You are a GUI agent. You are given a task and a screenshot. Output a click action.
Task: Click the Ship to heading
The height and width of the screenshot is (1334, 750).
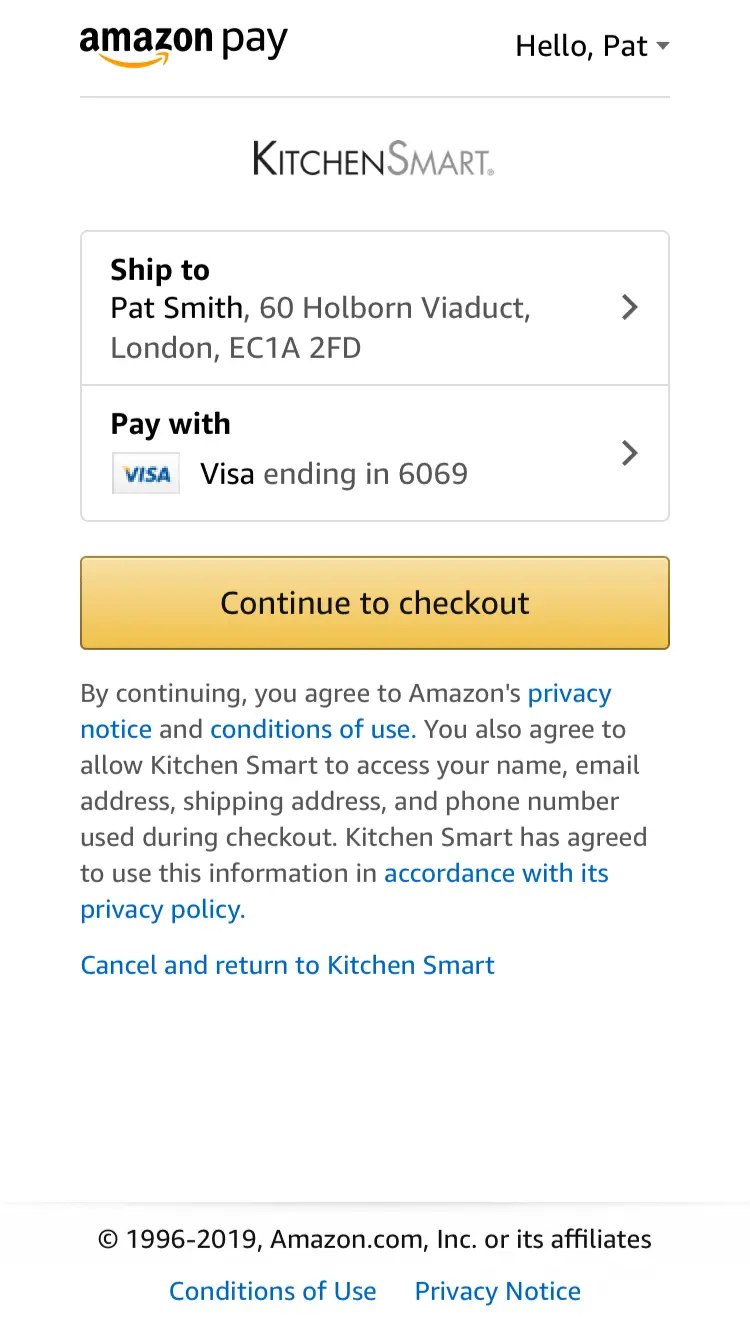pos(160,270)
